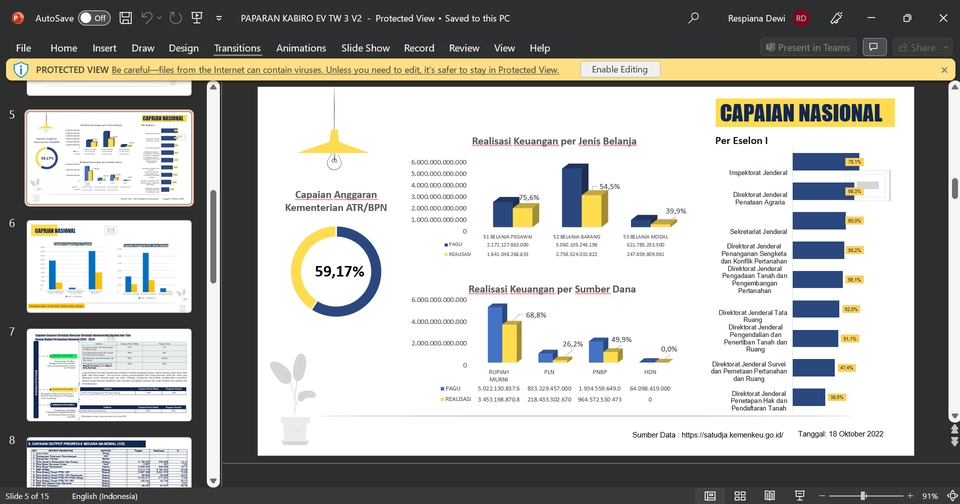
Task: Switch to Normal view in status bar
Action: point(710,496)
